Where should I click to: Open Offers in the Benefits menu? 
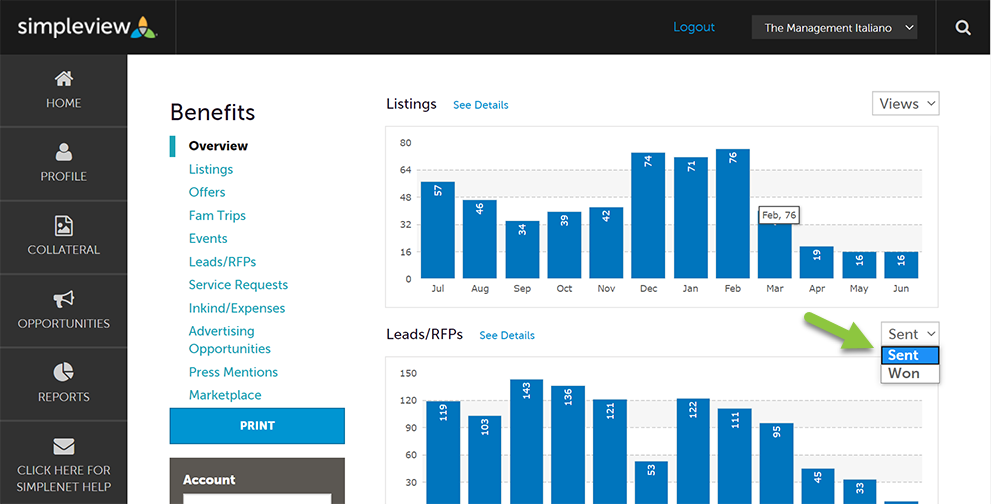(x=207, y=192)
